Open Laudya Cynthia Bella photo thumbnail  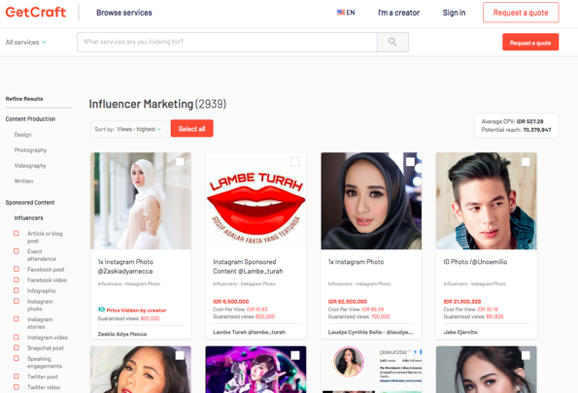click(371, 201)
